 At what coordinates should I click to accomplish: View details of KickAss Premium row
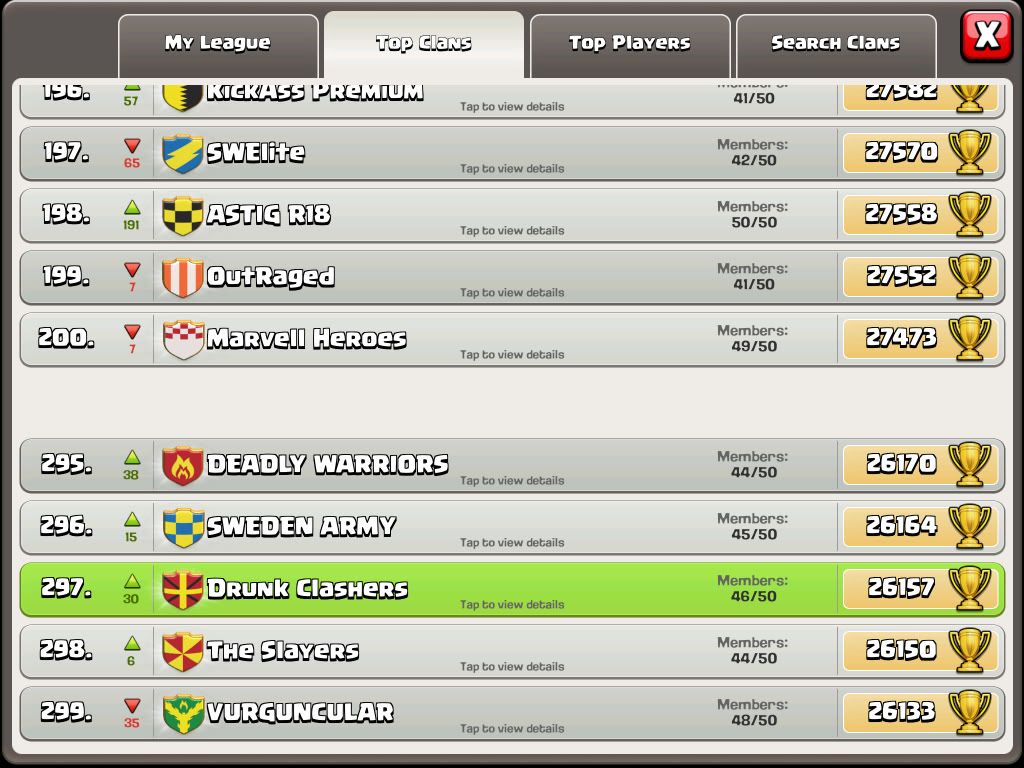pos(512,100)
